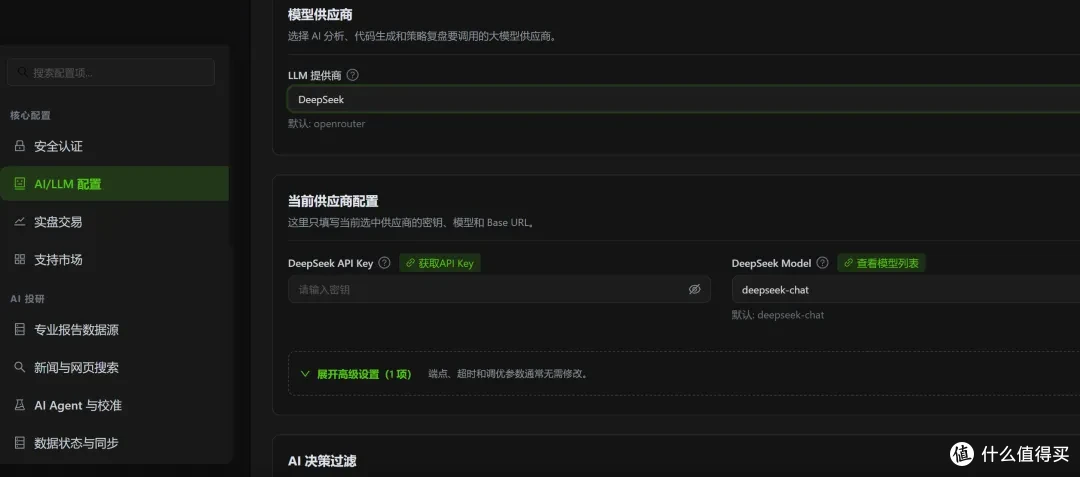This screenshot has height=477, width=1080.
Task: Open 数据状态与同步 settings section
Action: coord(114,443)
